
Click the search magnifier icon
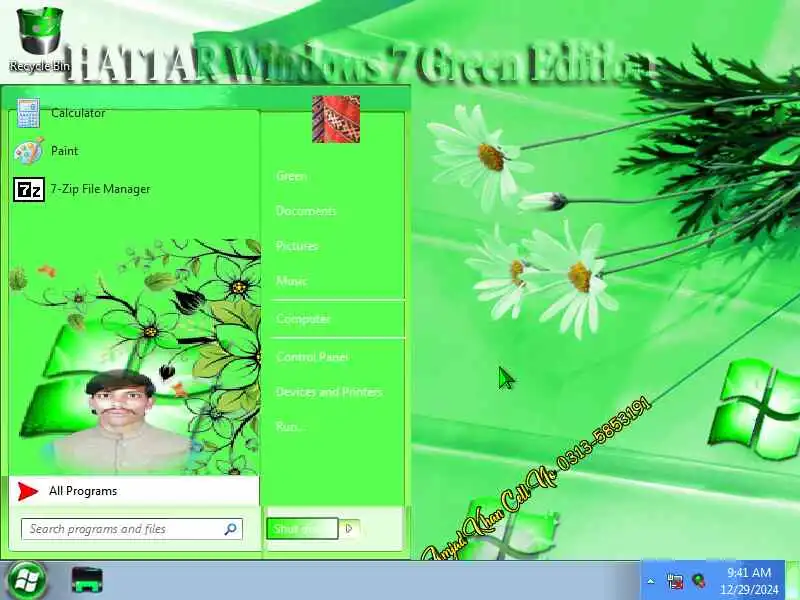click(x=231, y=529)
